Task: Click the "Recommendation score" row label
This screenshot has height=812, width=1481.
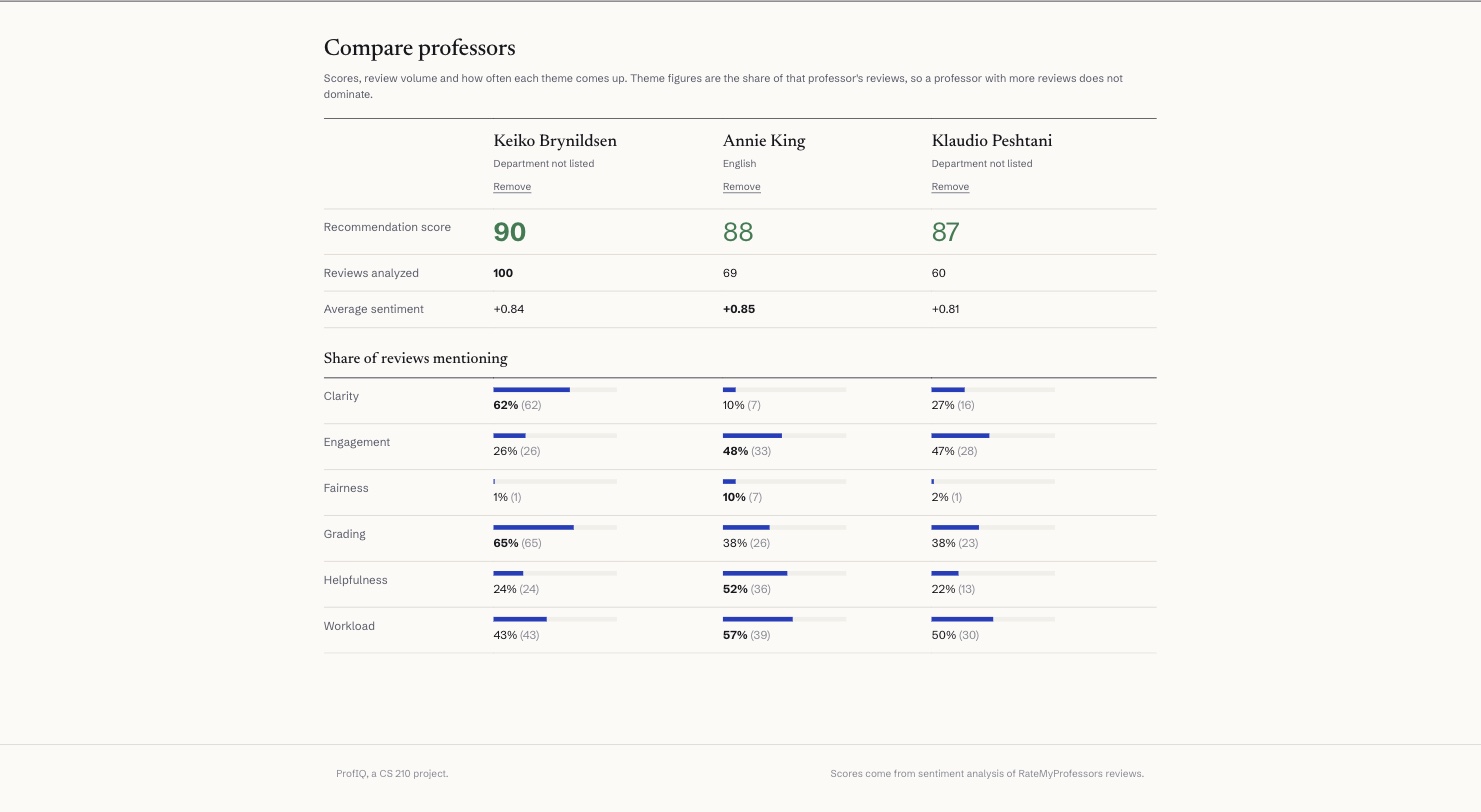Action: tap(387, 227)
